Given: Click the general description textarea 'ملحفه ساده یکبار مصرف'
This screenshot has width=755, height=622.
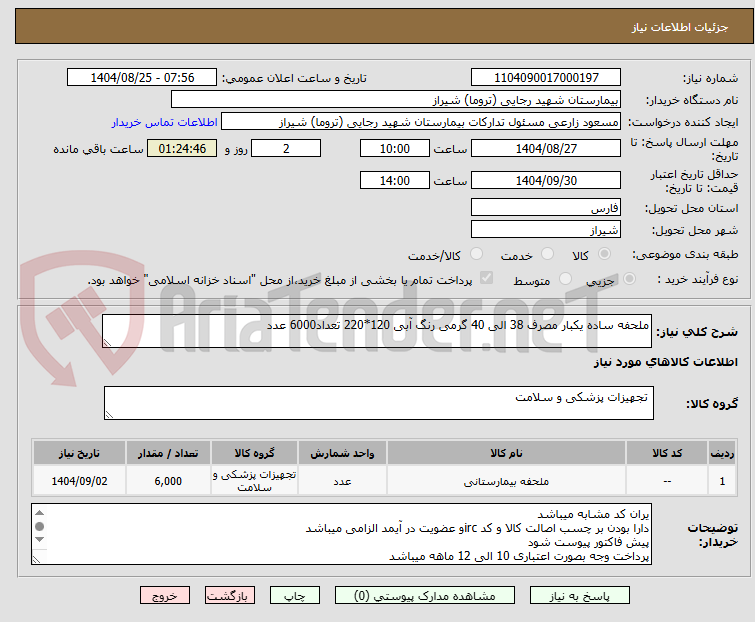Looking at the screenshot, I should (x=377, y=331).
